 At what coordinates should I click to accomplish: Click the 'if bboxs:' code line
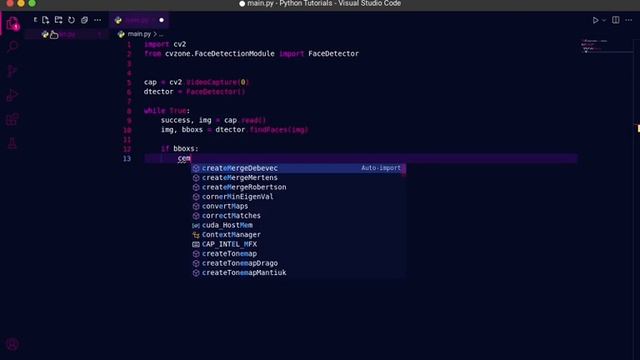pos(180,149)
